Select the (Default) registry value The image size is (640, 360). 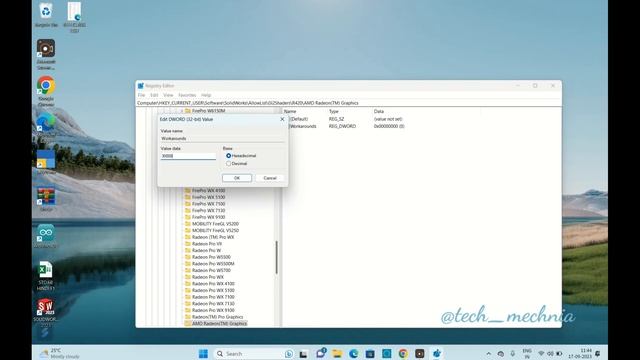pos(300,119)
